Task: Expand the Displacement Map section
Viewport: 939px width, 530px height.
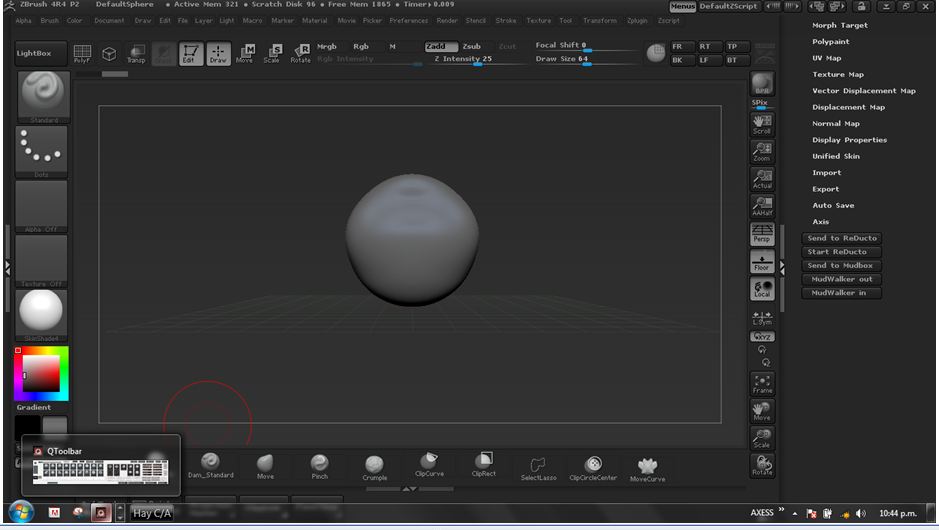Action: [848, 107]
